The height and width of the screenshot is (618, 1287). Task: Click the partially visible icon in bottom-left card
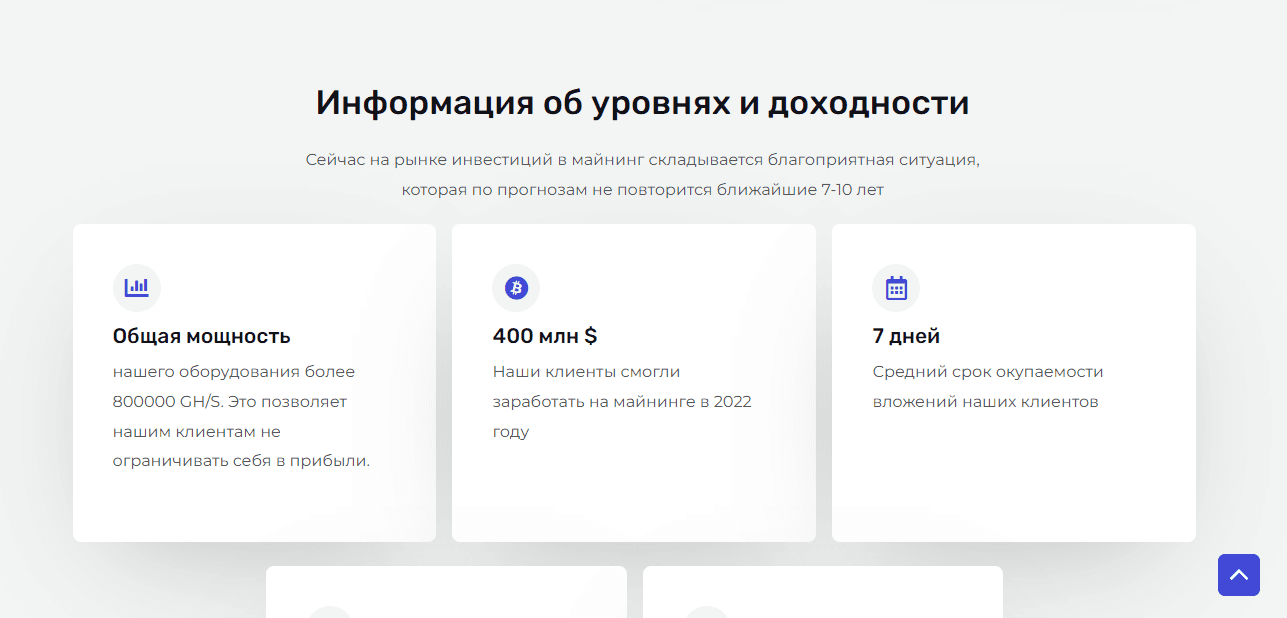tap(330, 612)
